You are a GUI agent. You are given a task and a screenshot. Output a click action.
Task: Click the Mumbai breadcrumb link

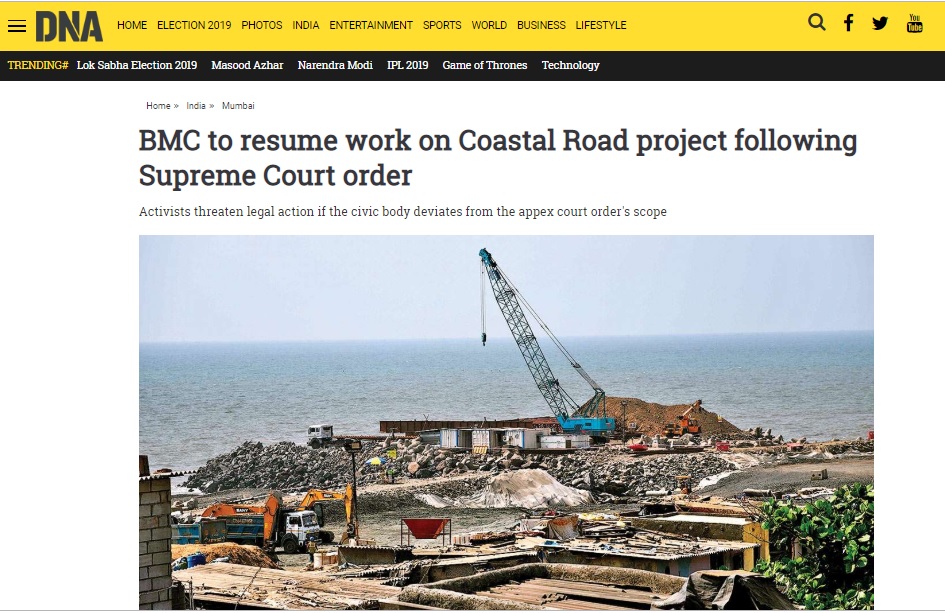[238, 105]
